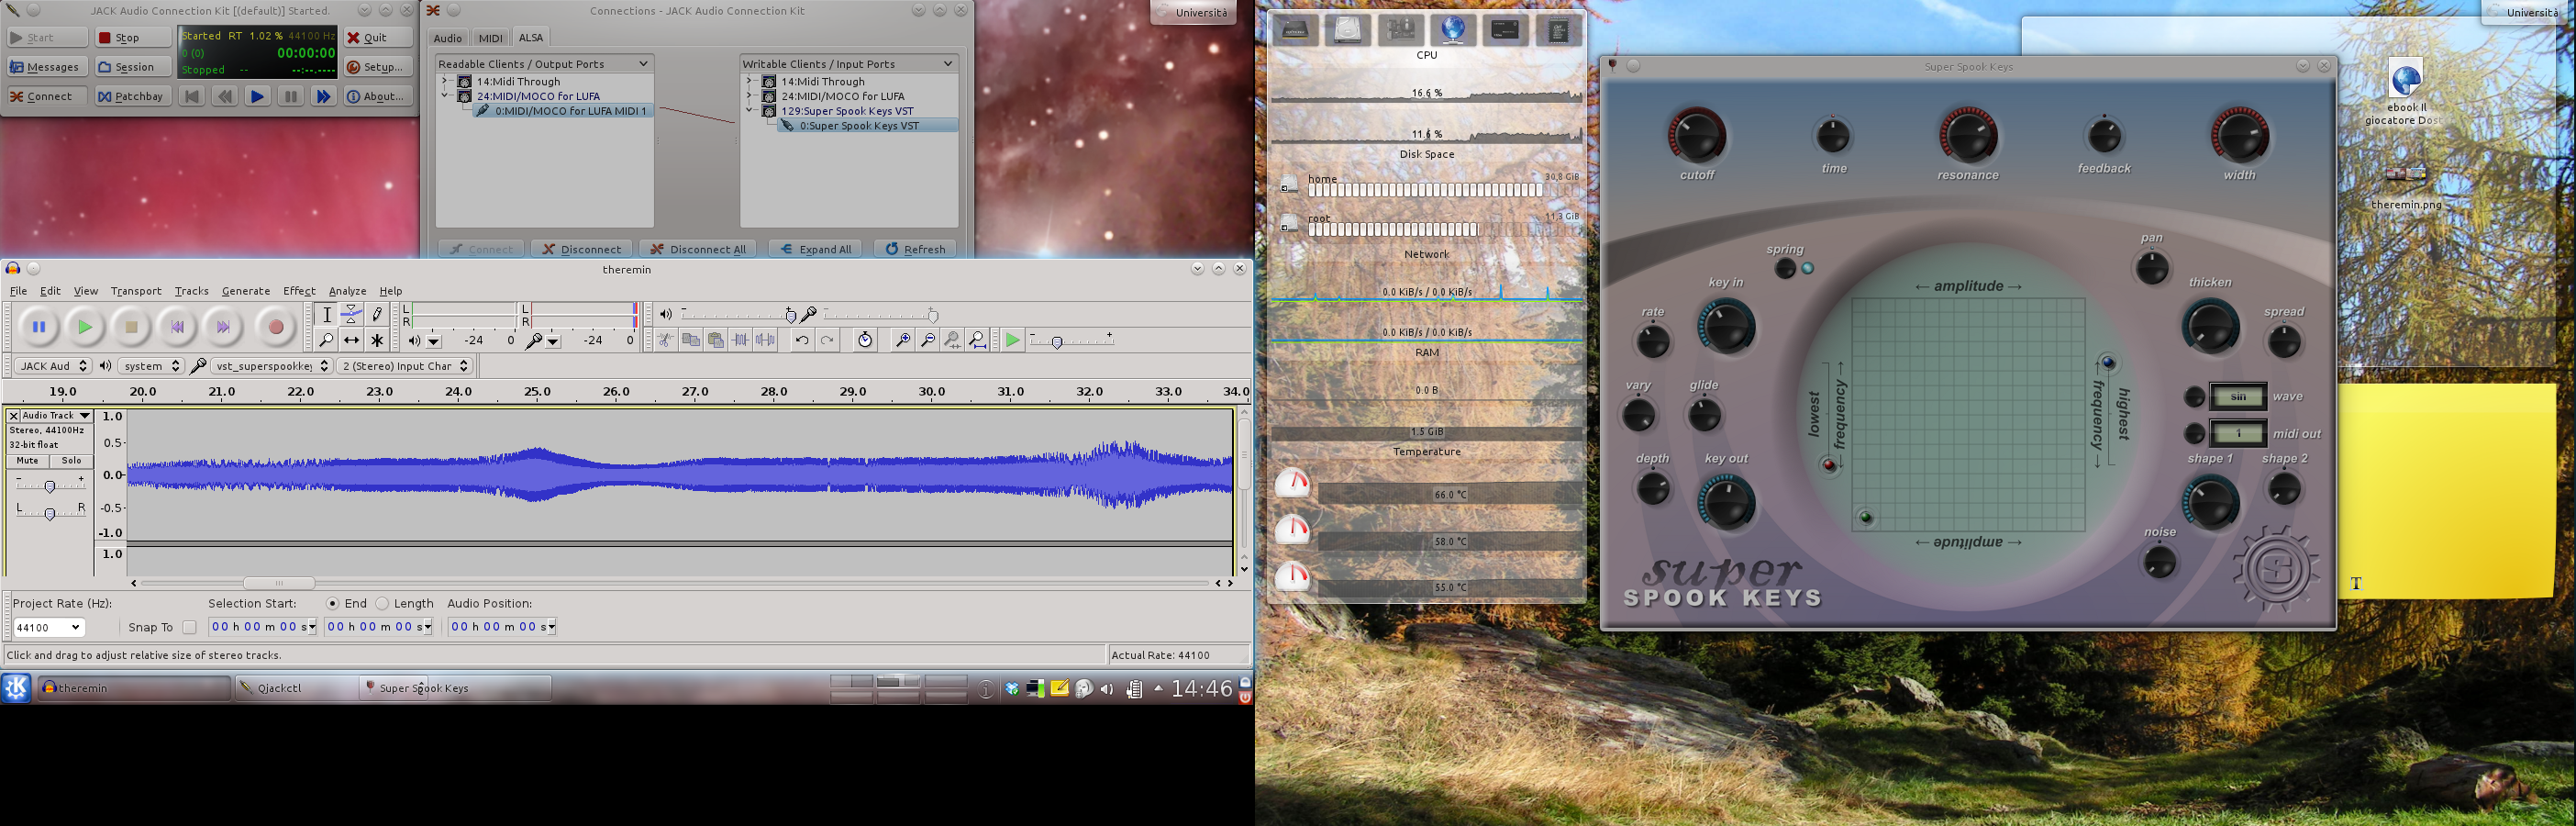Select the Envelope tool
Viewport: 2576px width, 826px height.
click(x=351, y=314)
